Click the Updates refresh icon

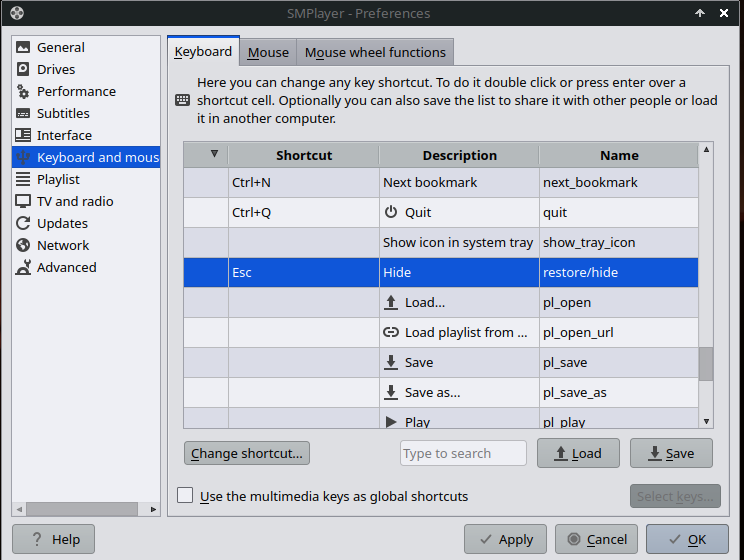click(x=23, y=223)
